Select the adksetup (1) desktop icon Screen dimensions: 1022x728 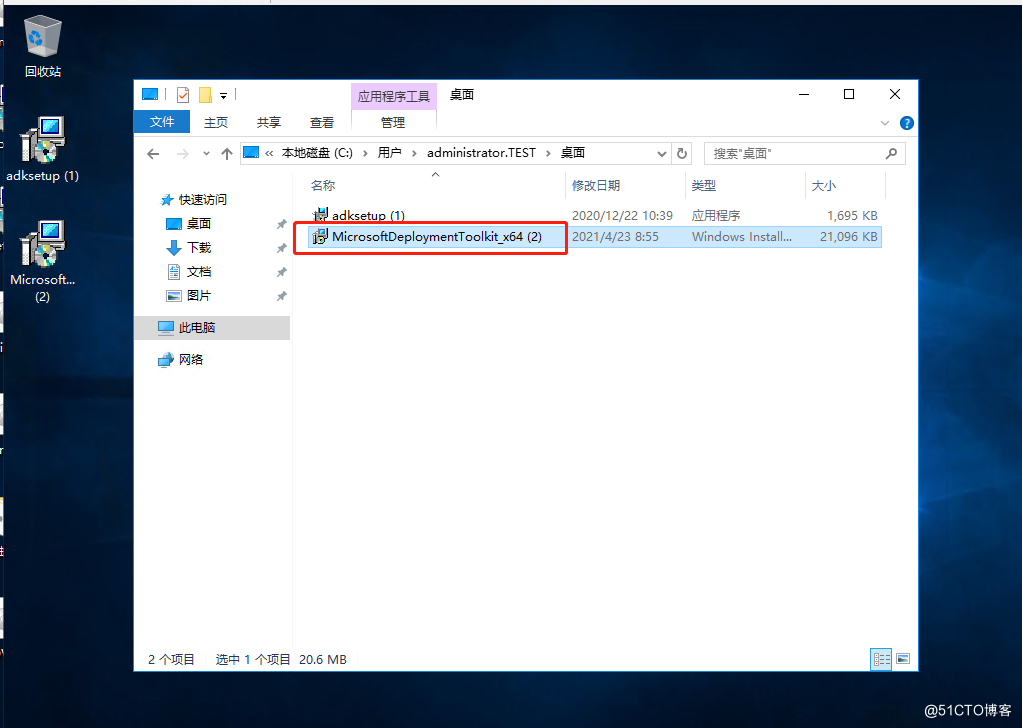point(42,149)
